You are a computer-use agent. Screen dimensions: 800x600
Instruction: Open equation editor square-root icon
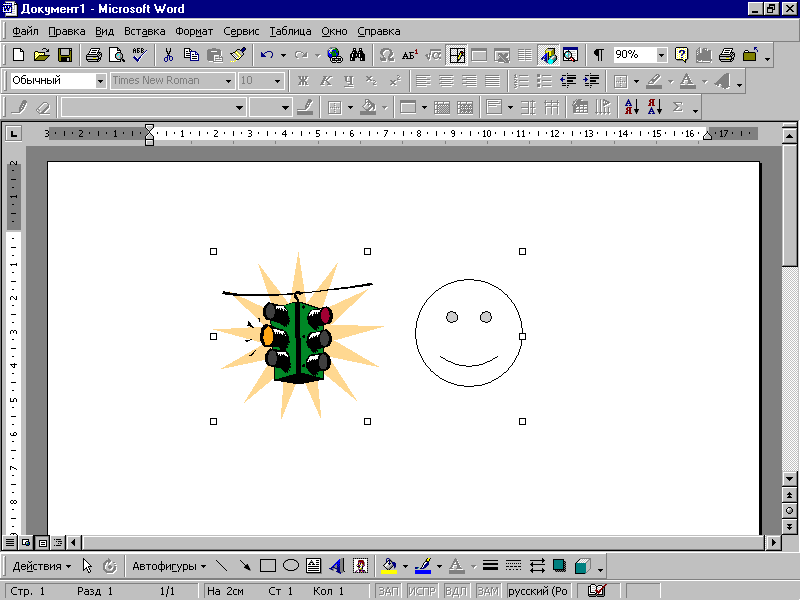[433, 55]
